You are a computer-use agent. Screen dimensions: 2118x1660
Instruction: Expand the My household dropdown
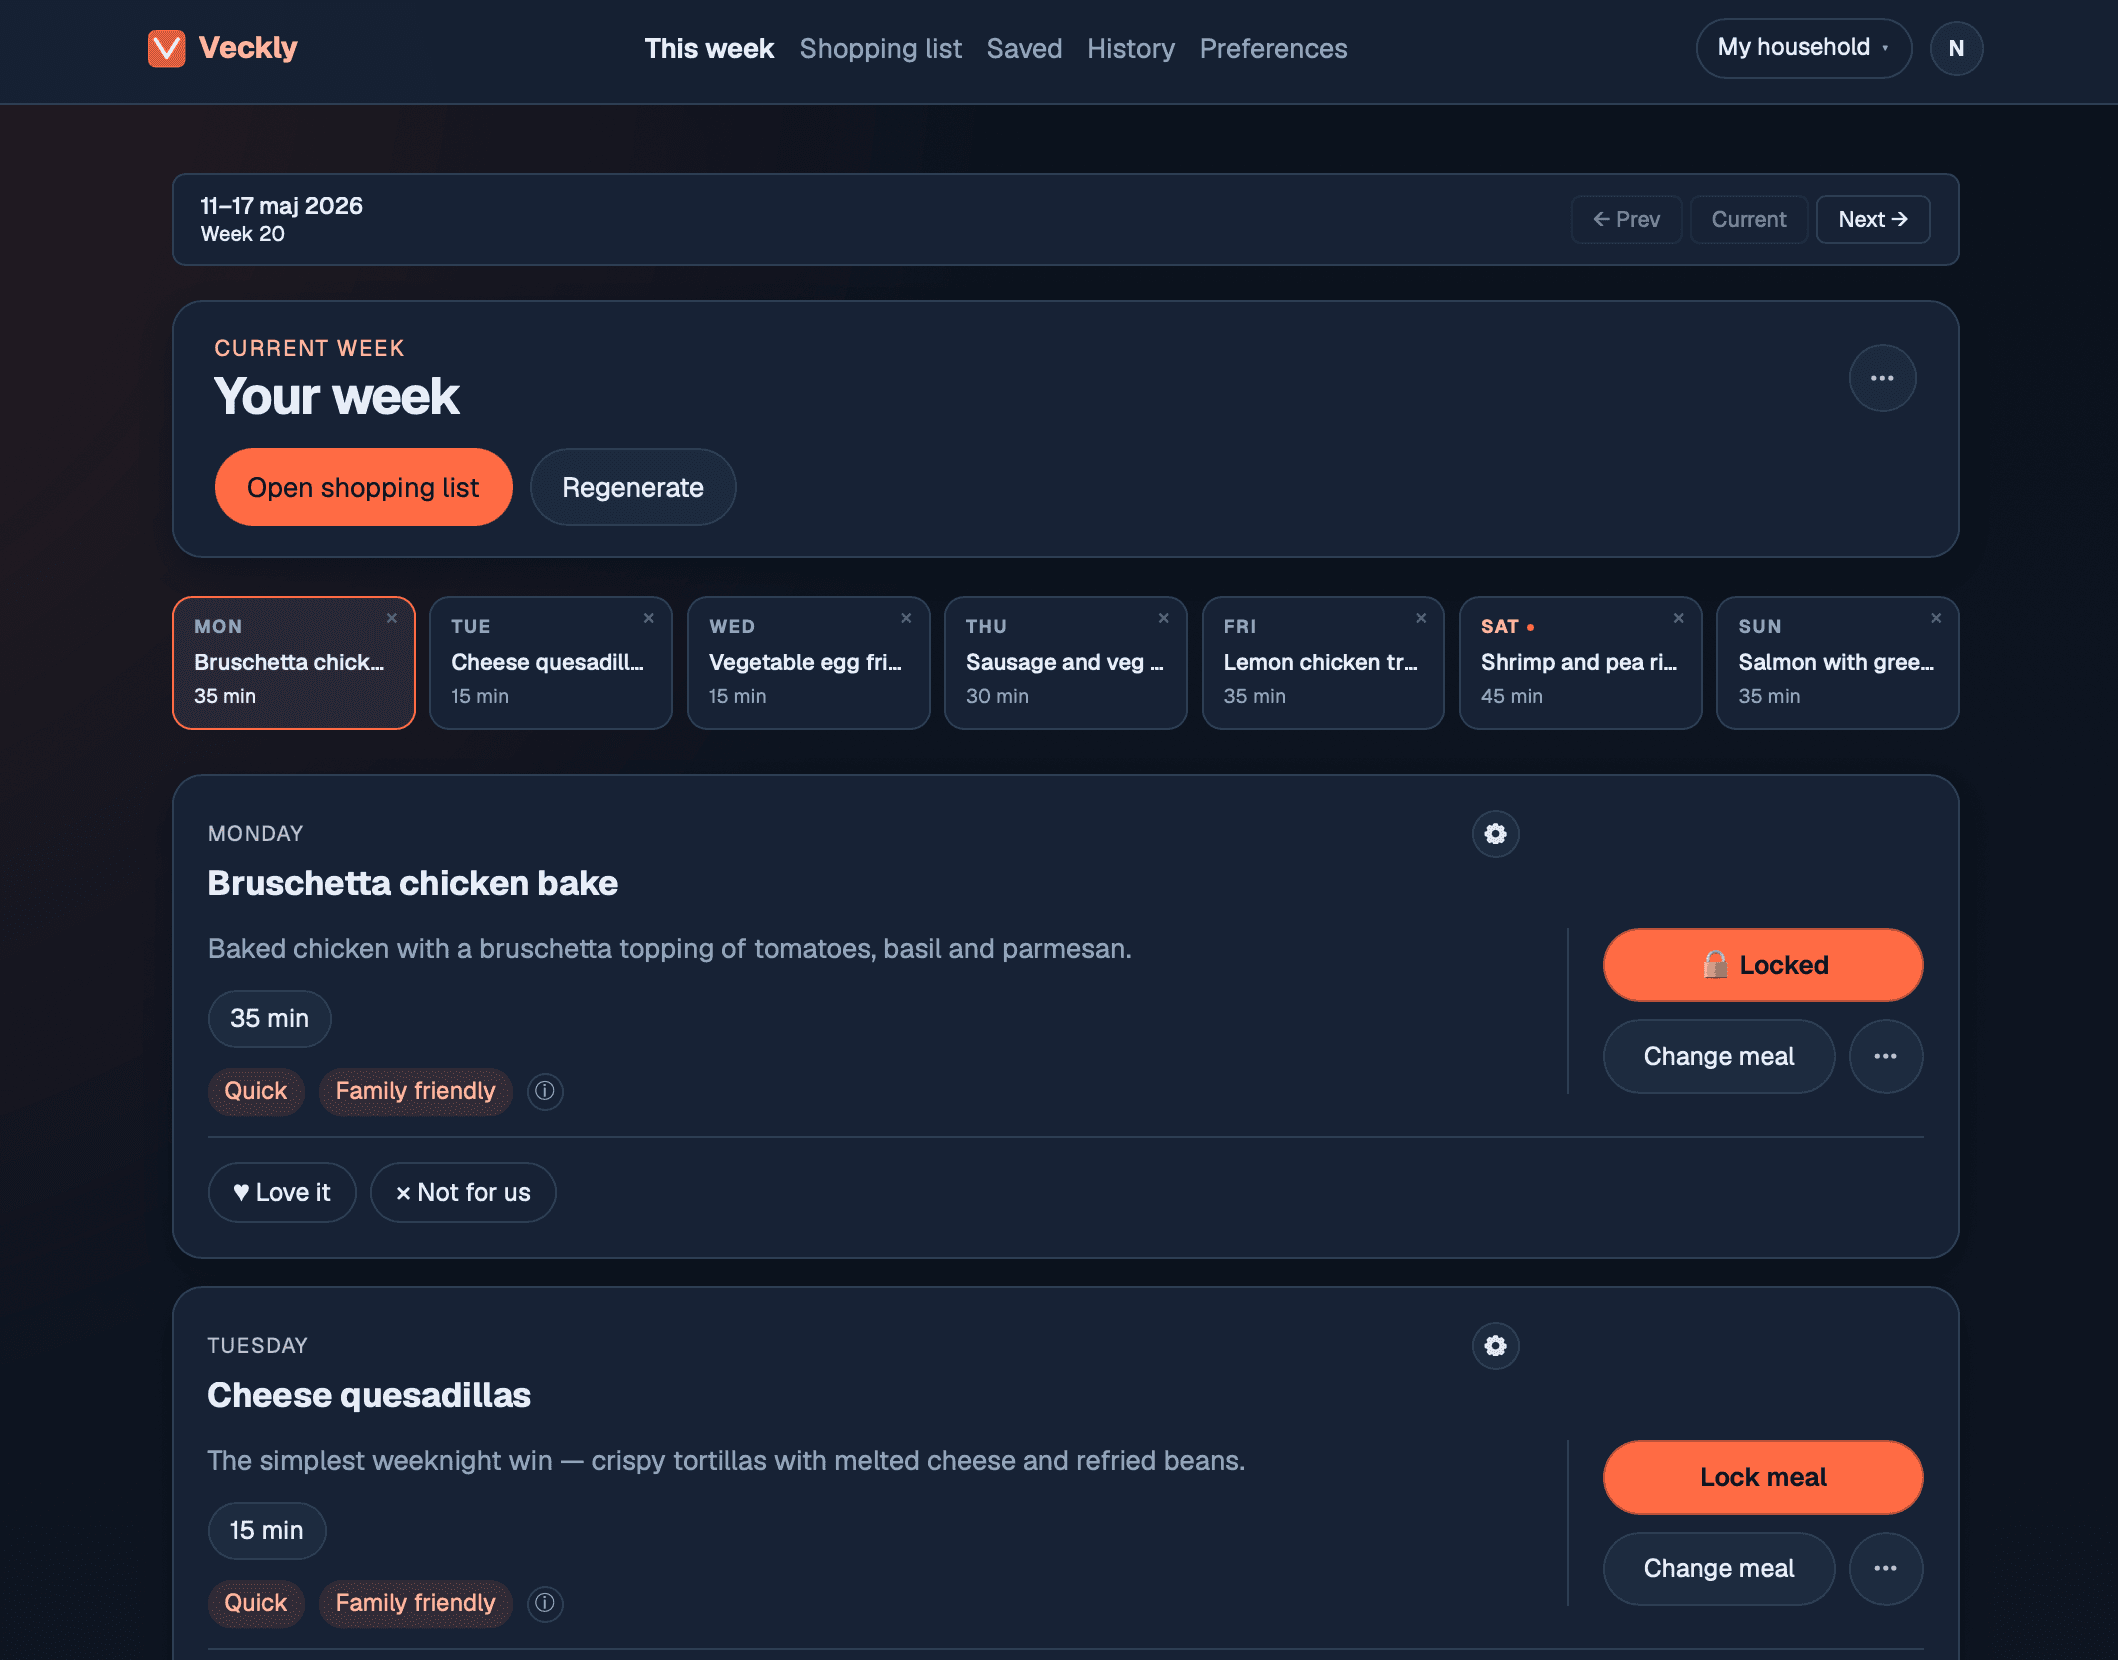[1803, 48]
